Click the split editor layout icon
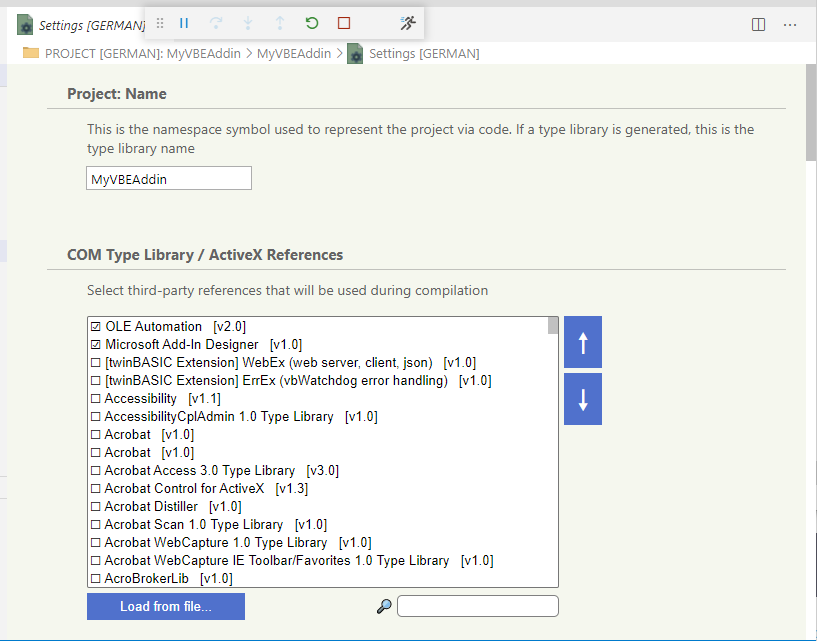The width and height of the screenshot is (817, 641). click(759, 24)
